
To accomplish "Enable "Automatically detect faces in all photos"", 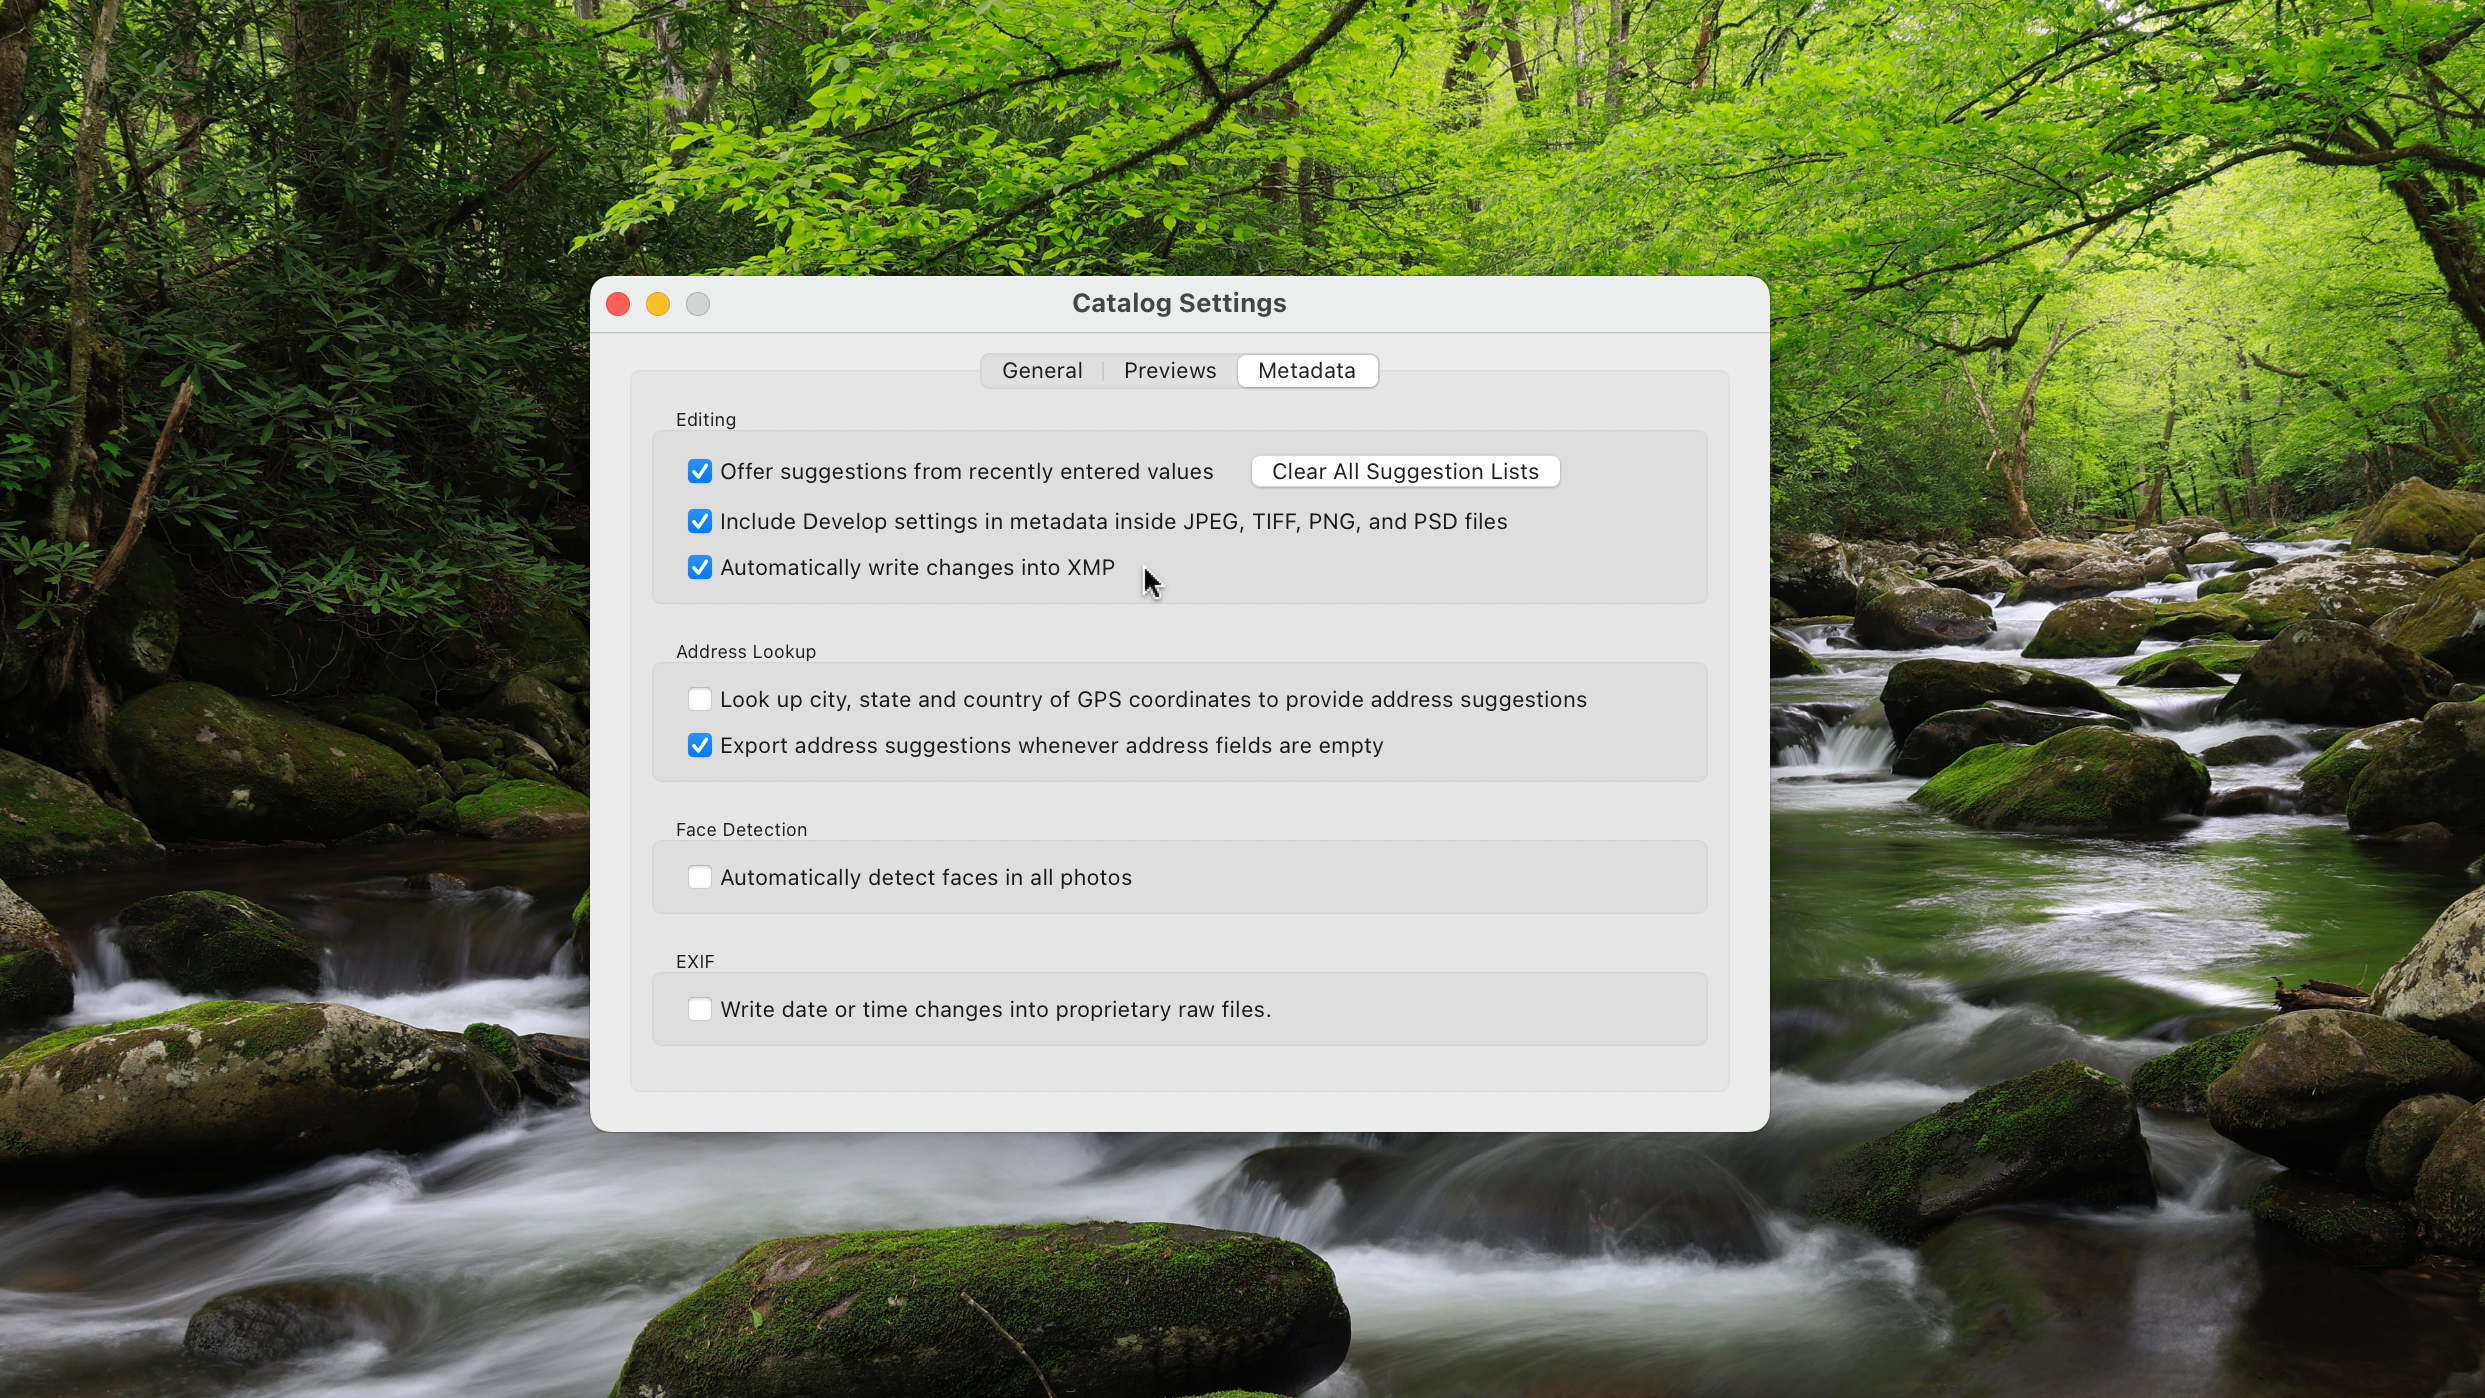I will click(x=699, y=877).
